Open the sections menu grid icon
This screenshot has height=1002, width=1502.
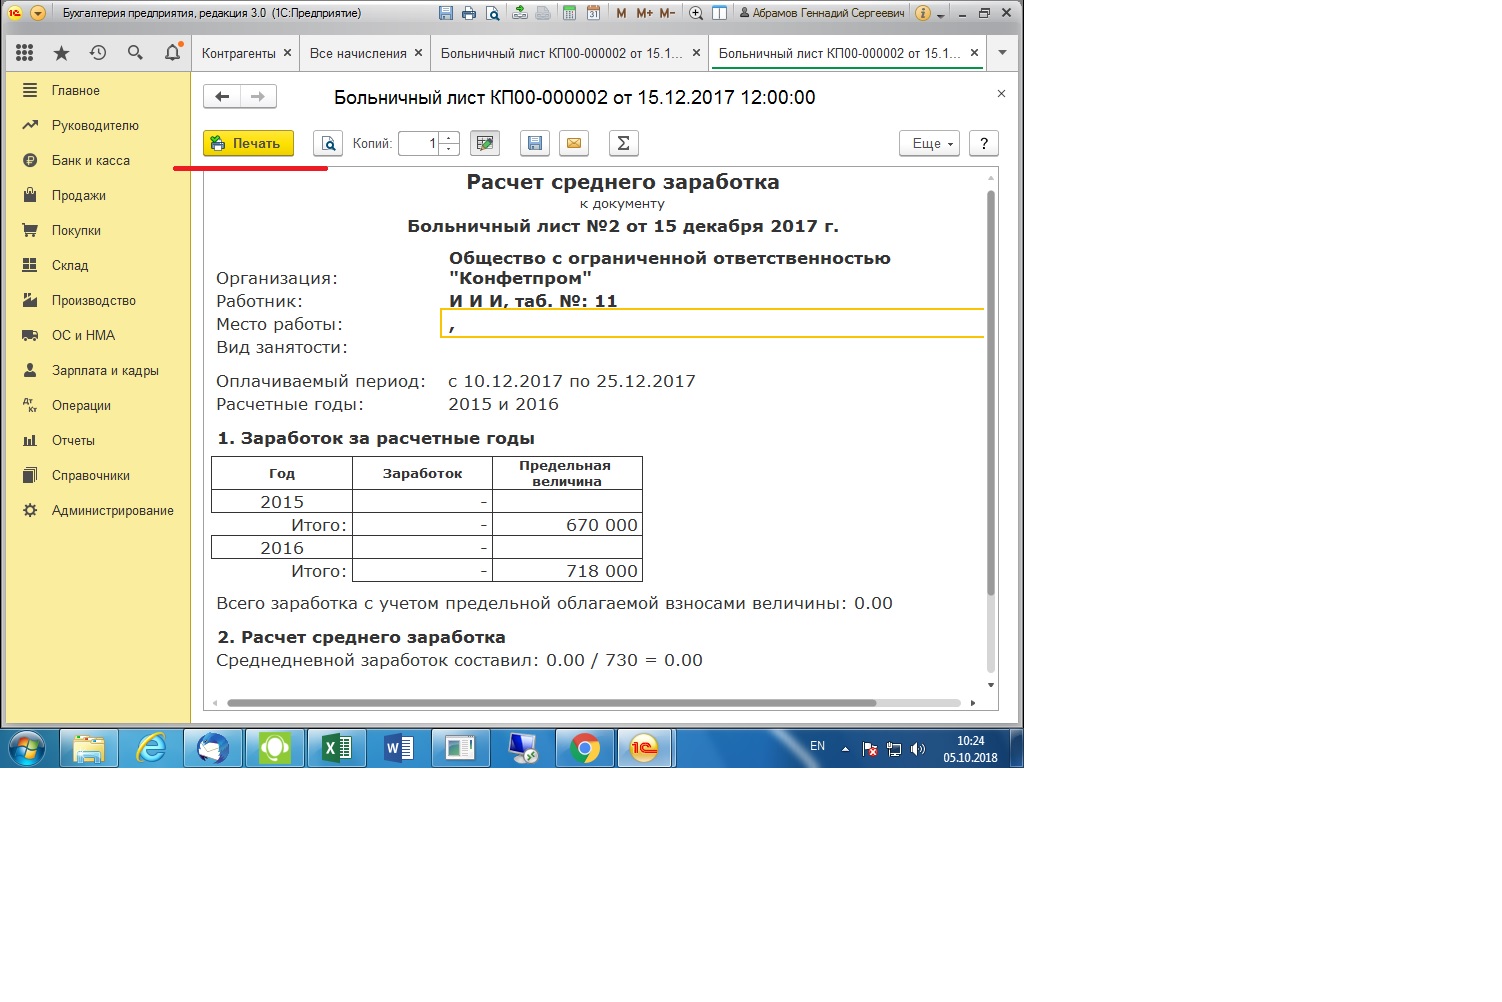pos(25,53)
